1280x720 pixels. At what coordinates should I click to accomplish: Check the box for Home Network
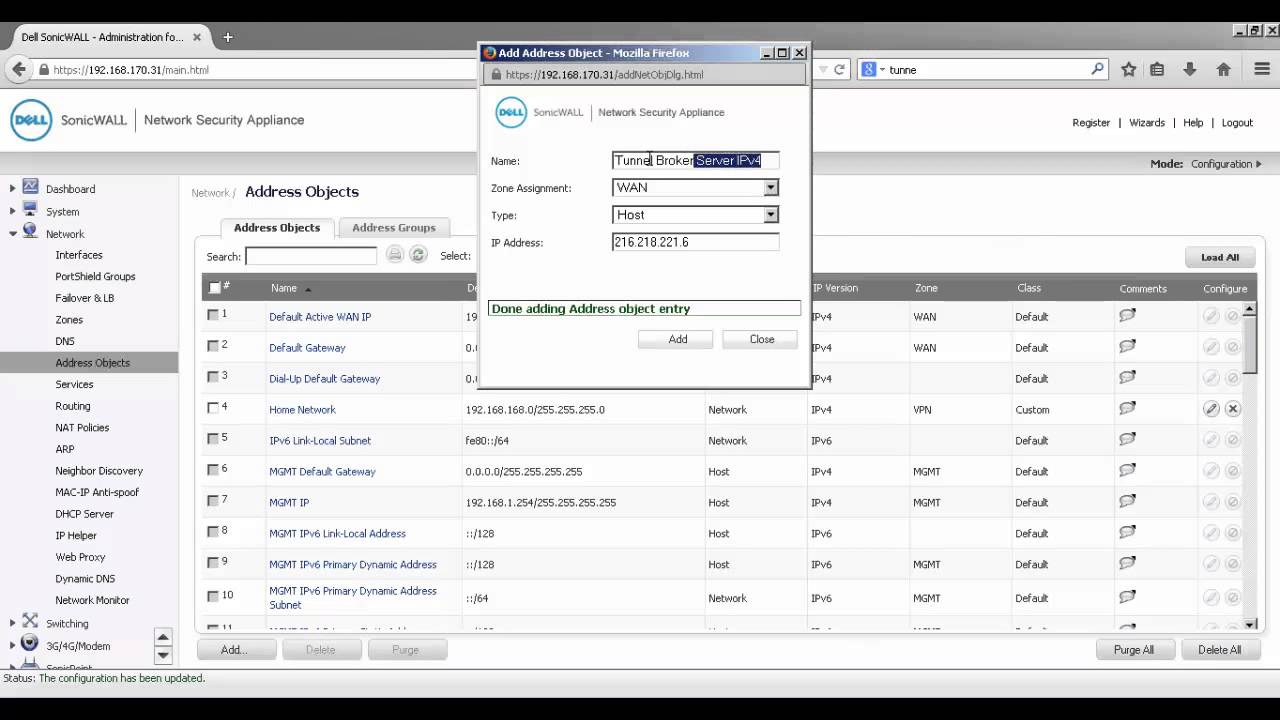[213, 407]
